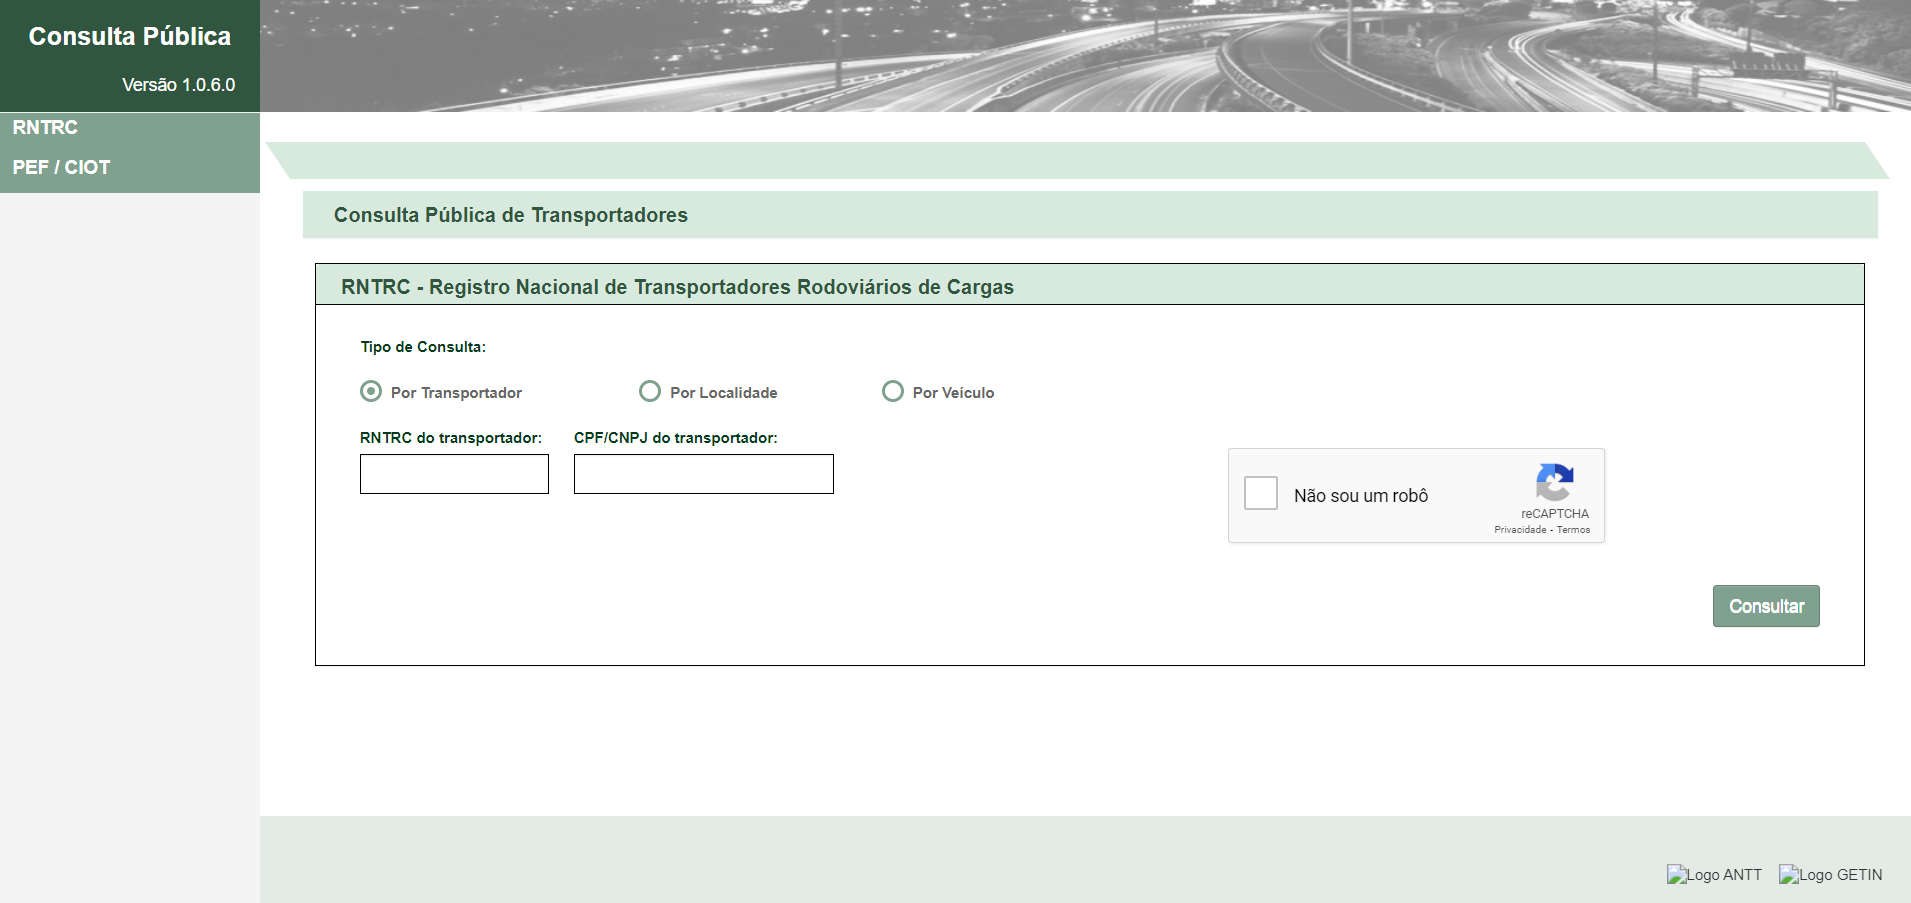The width and height of the screenshot is (1911, 903).
Task: Click the Tipo de Consulta label
Action: coord(423,347)
